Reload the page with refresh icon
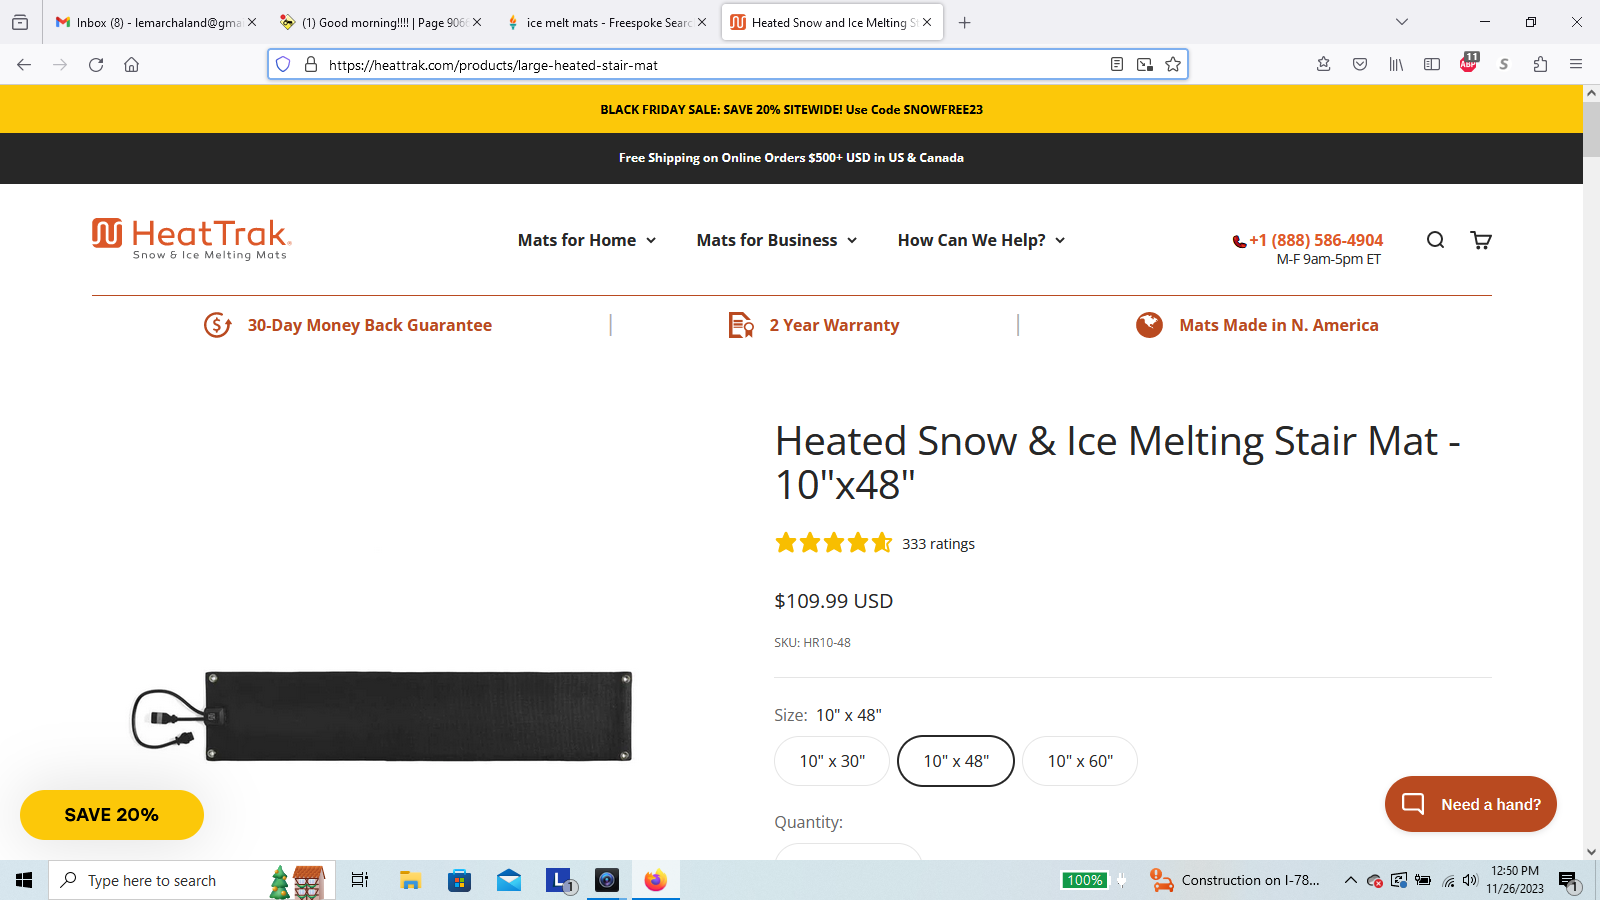The width and height of the screenshot is (1600, 900). tap(96, 65)
